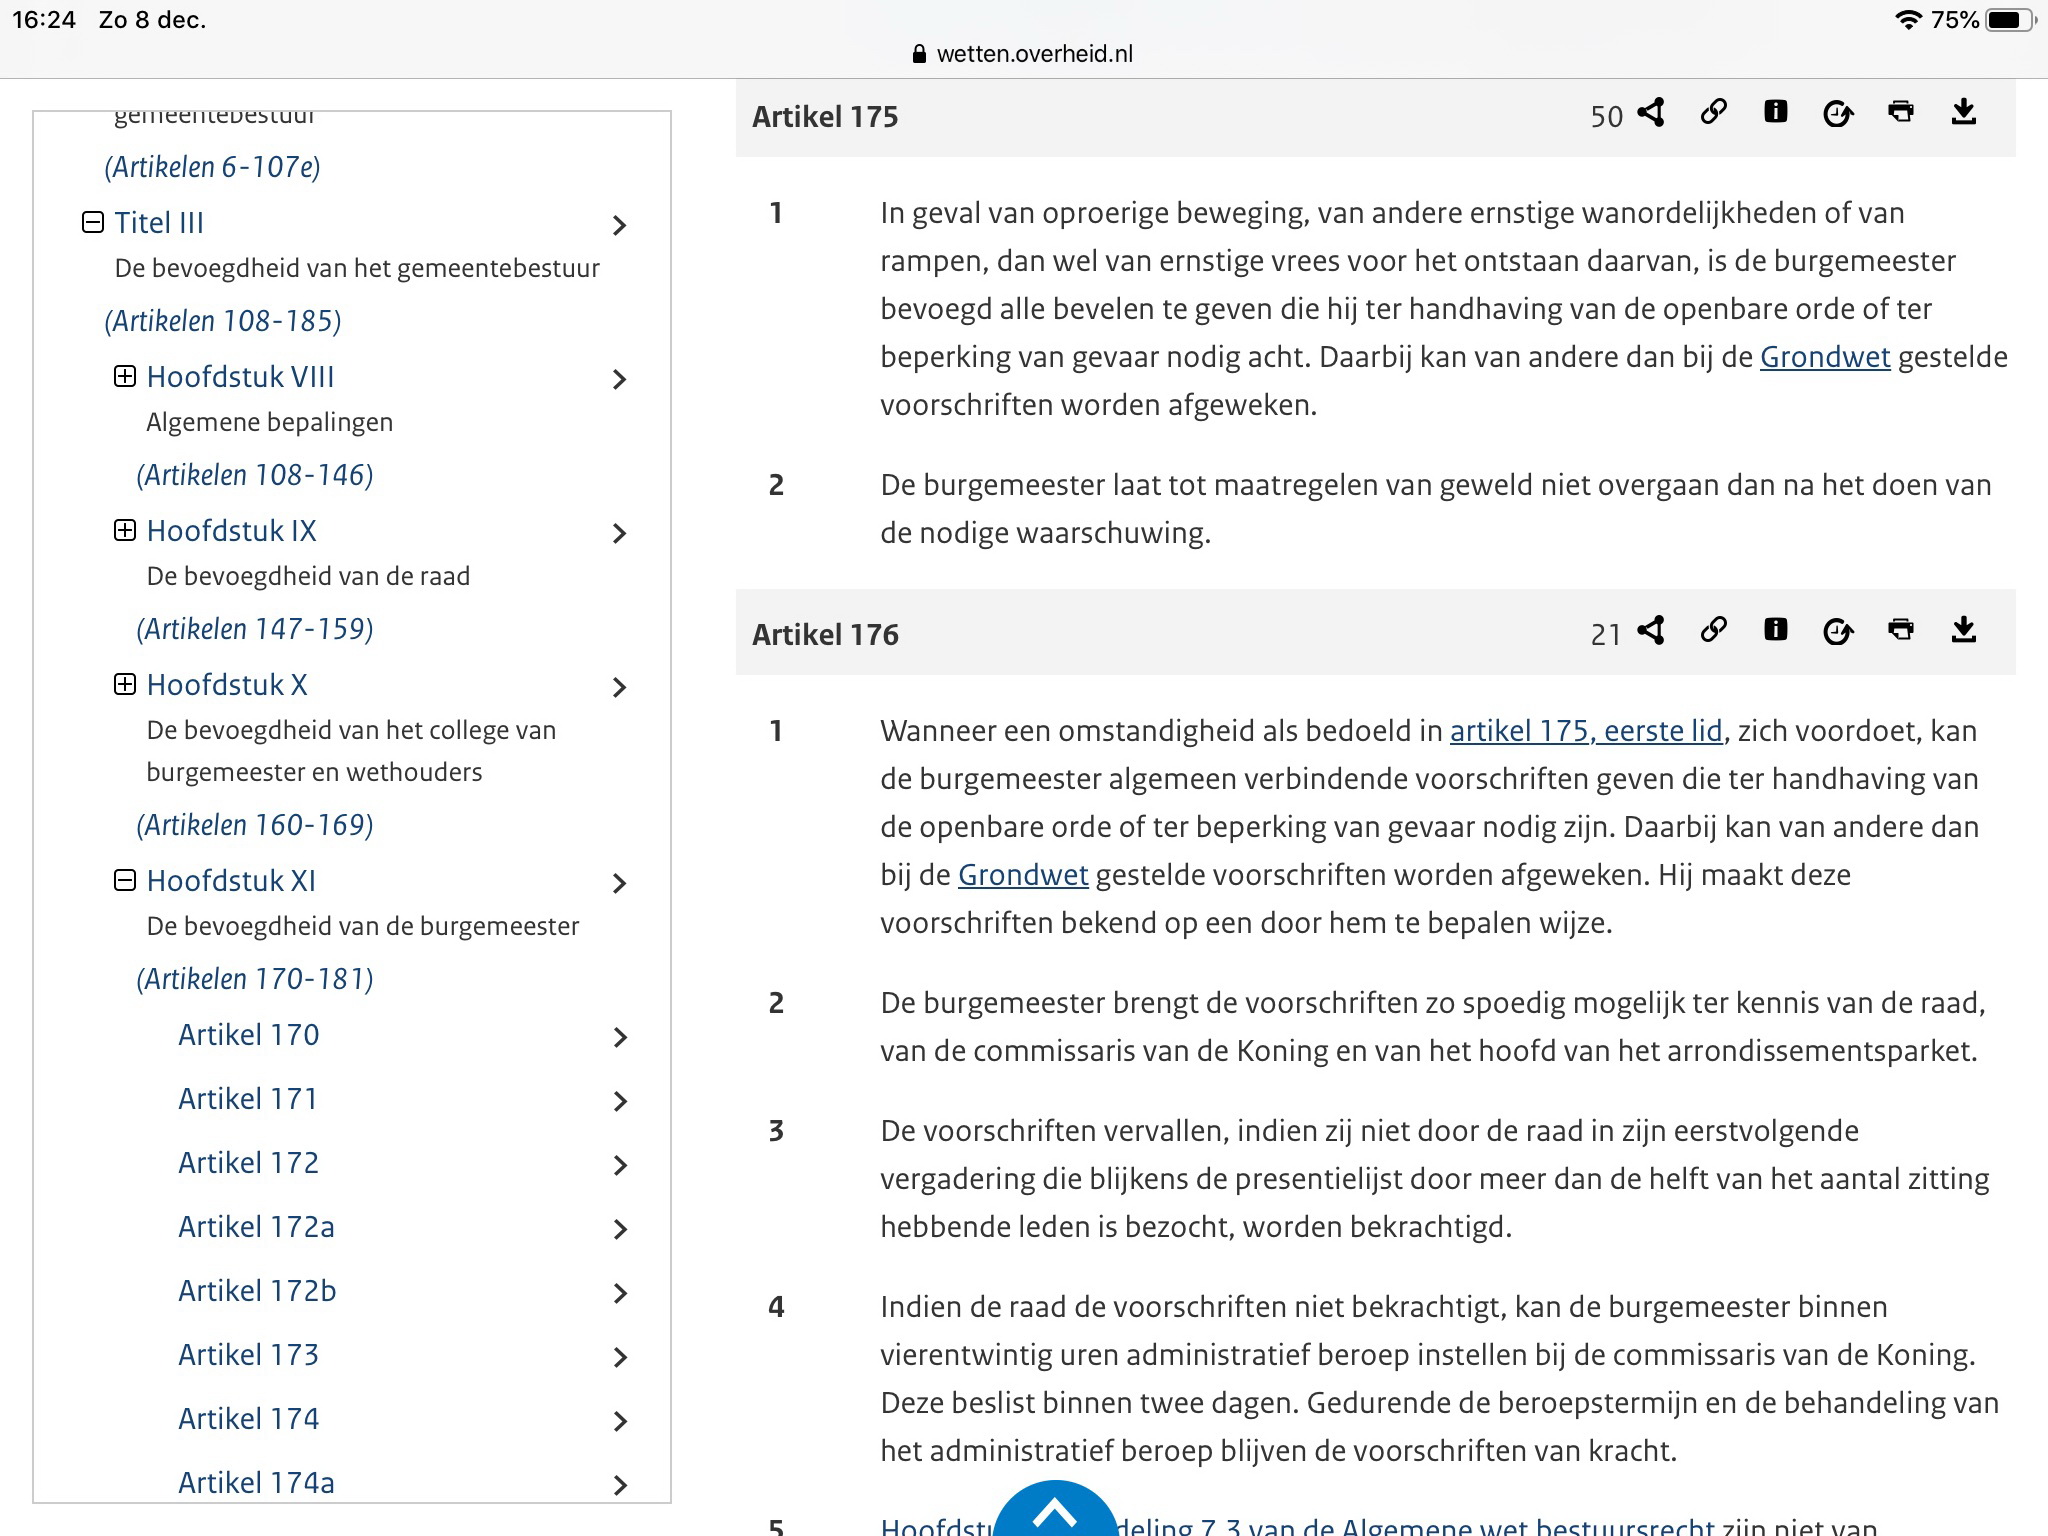Open Hoofdstuk X in the sidebar
The width and height of the screenshot is (2048, 1536).
(x=227, y=684)
